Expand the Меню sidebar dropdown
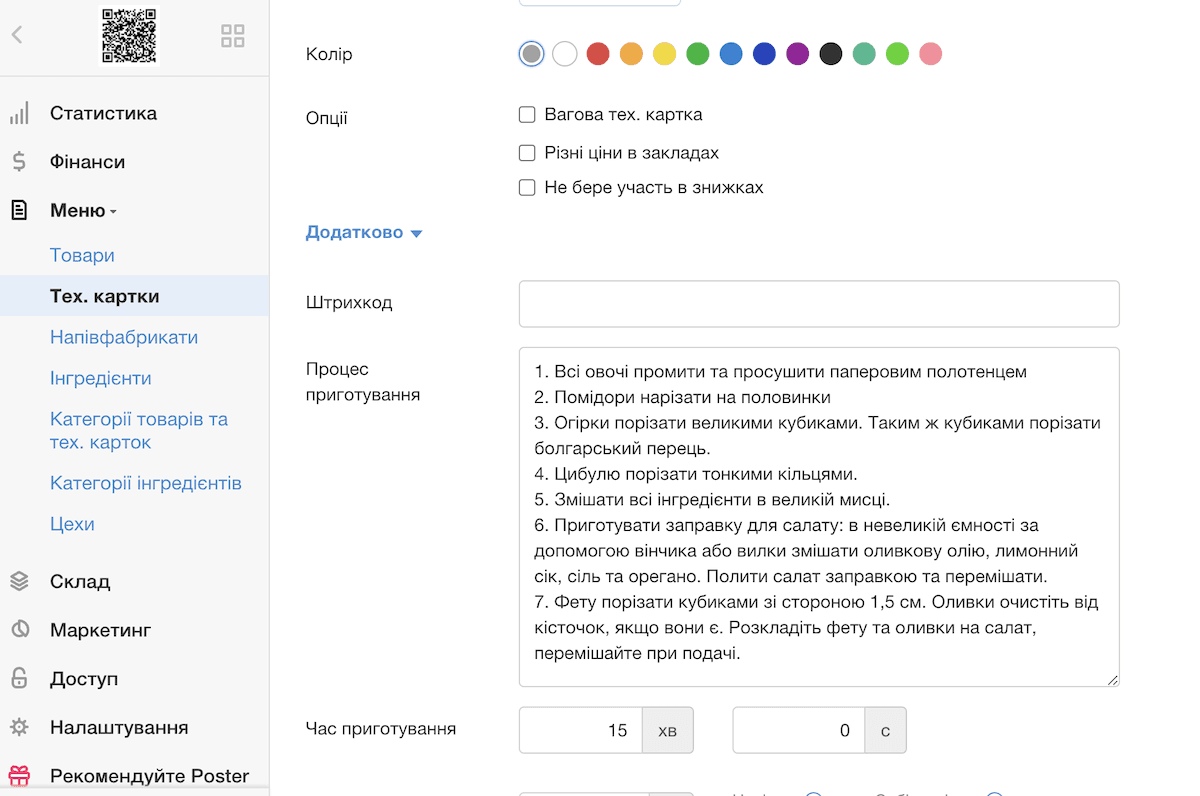Viewport: 1200px width, 796px height. 84,211
